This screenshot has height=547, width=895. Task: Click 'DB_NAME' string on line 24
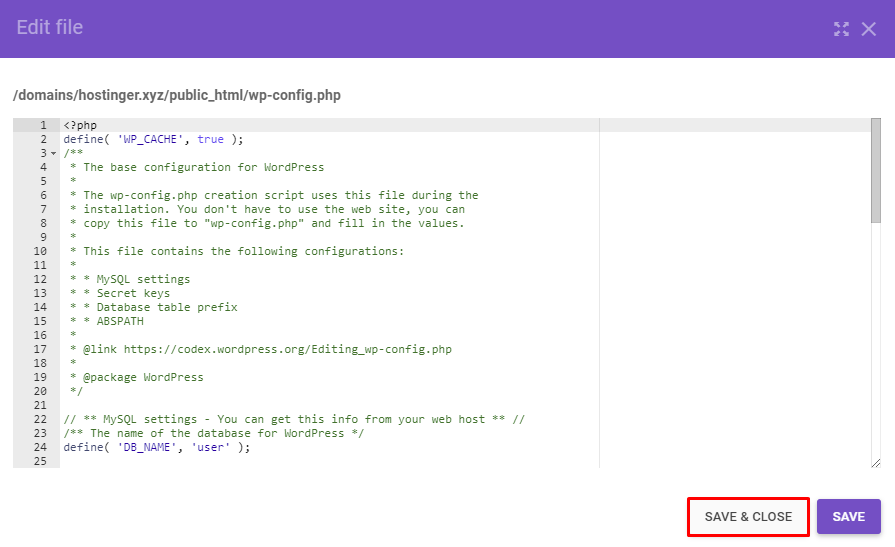[147, 448]
